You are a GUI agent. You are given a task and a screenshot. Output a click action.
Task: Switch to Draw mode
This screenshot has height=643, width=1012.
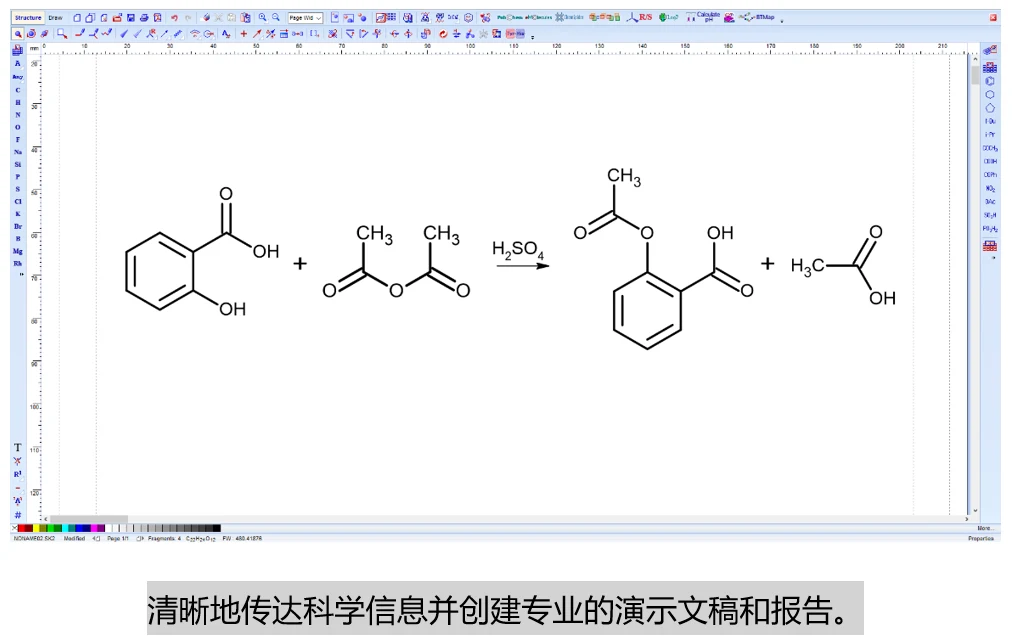click(x=56, y=18)
